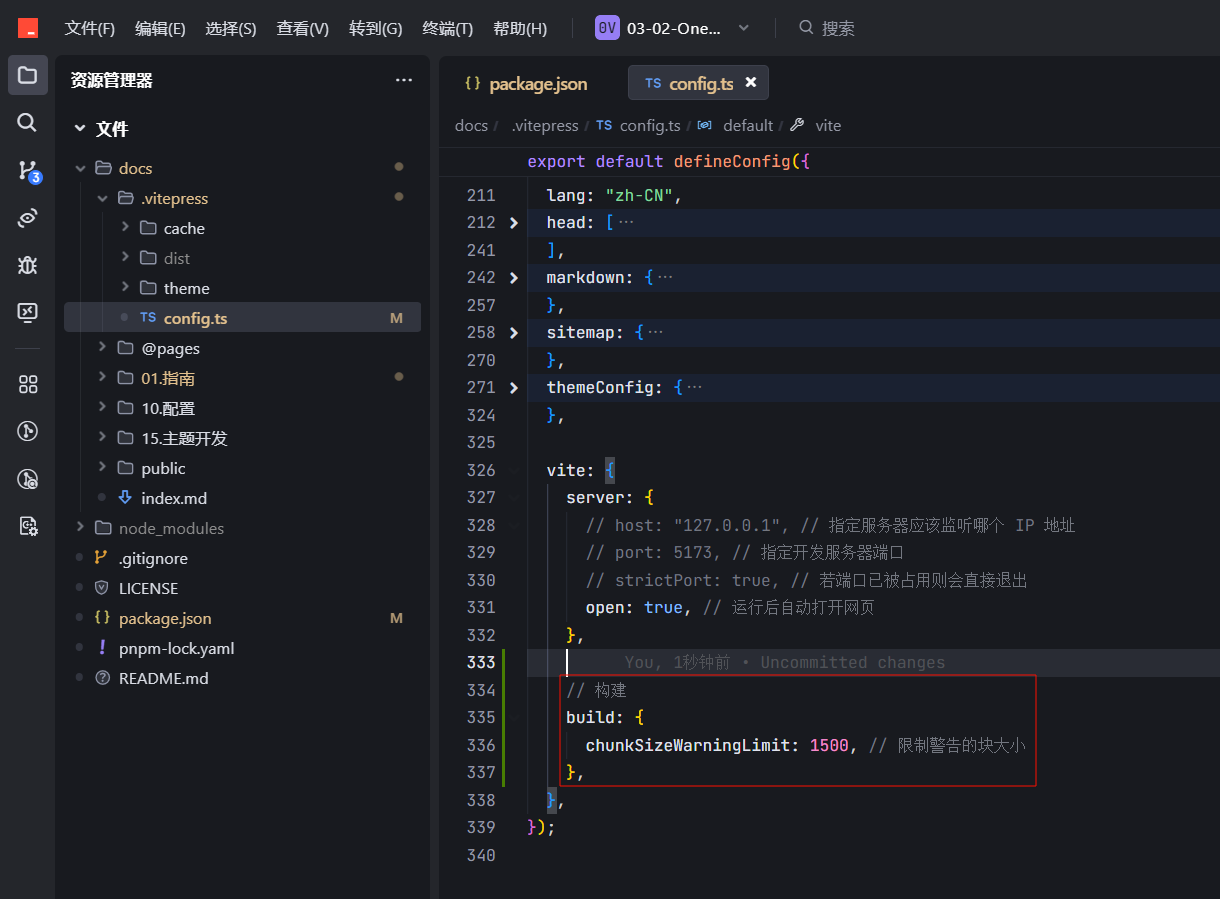Click the LICENSE shield icon
Viewport: 1220px width, 899px height.
point(101,588)
